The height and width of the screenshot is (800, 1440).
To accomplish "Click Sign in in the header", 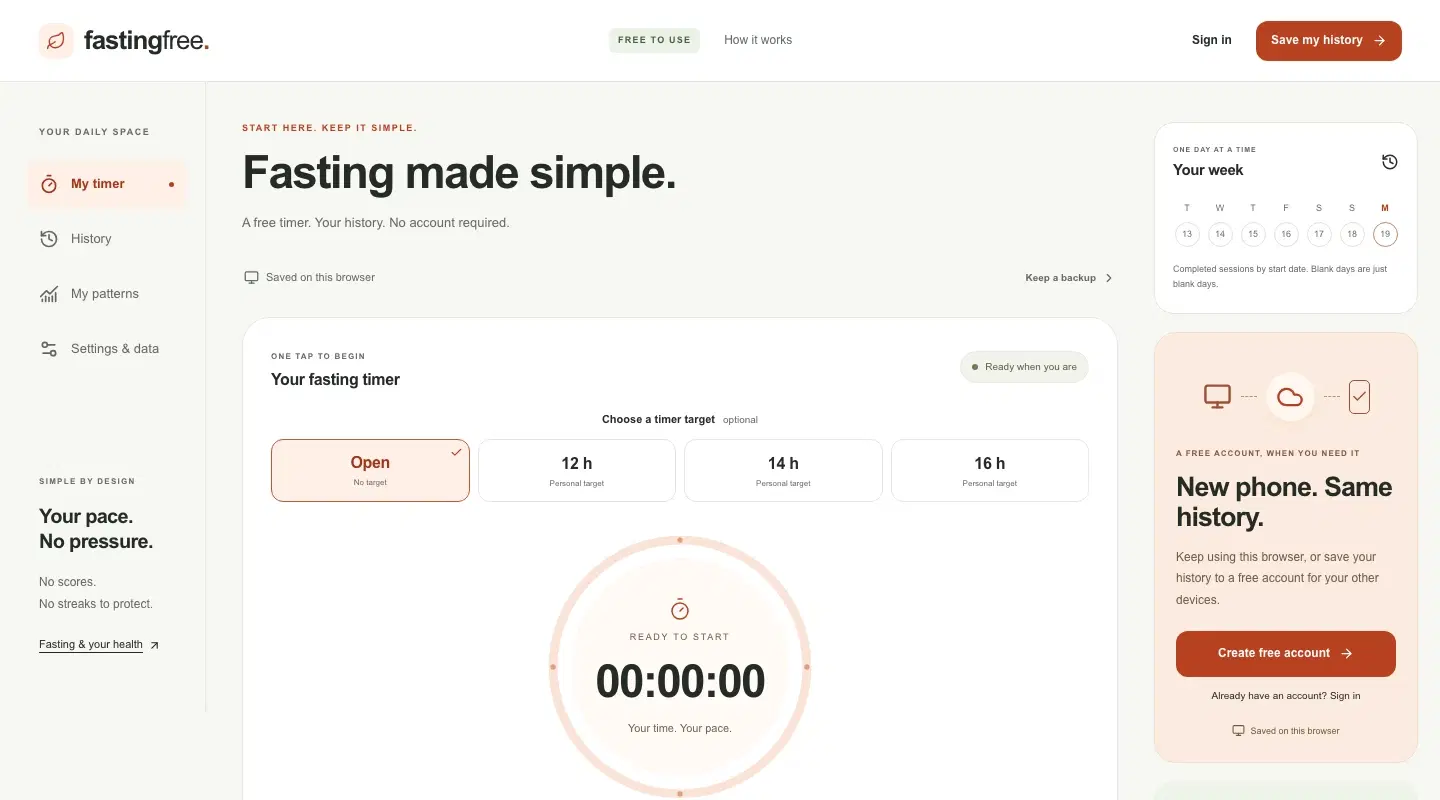I will 1212,40.
